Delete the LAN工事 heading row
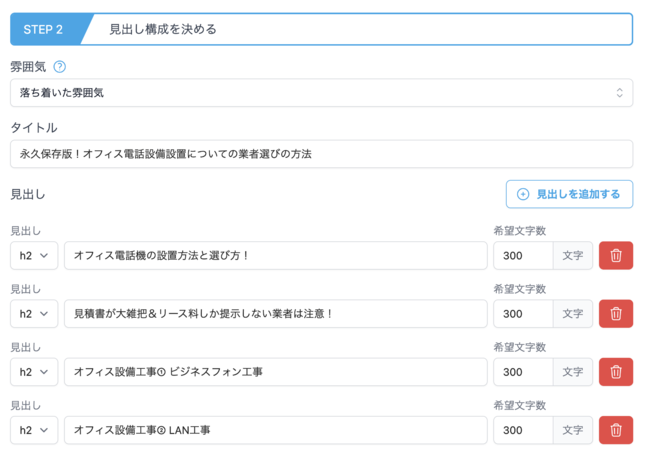This screenshot has width=650, height=455. click(x=615, y=430)
